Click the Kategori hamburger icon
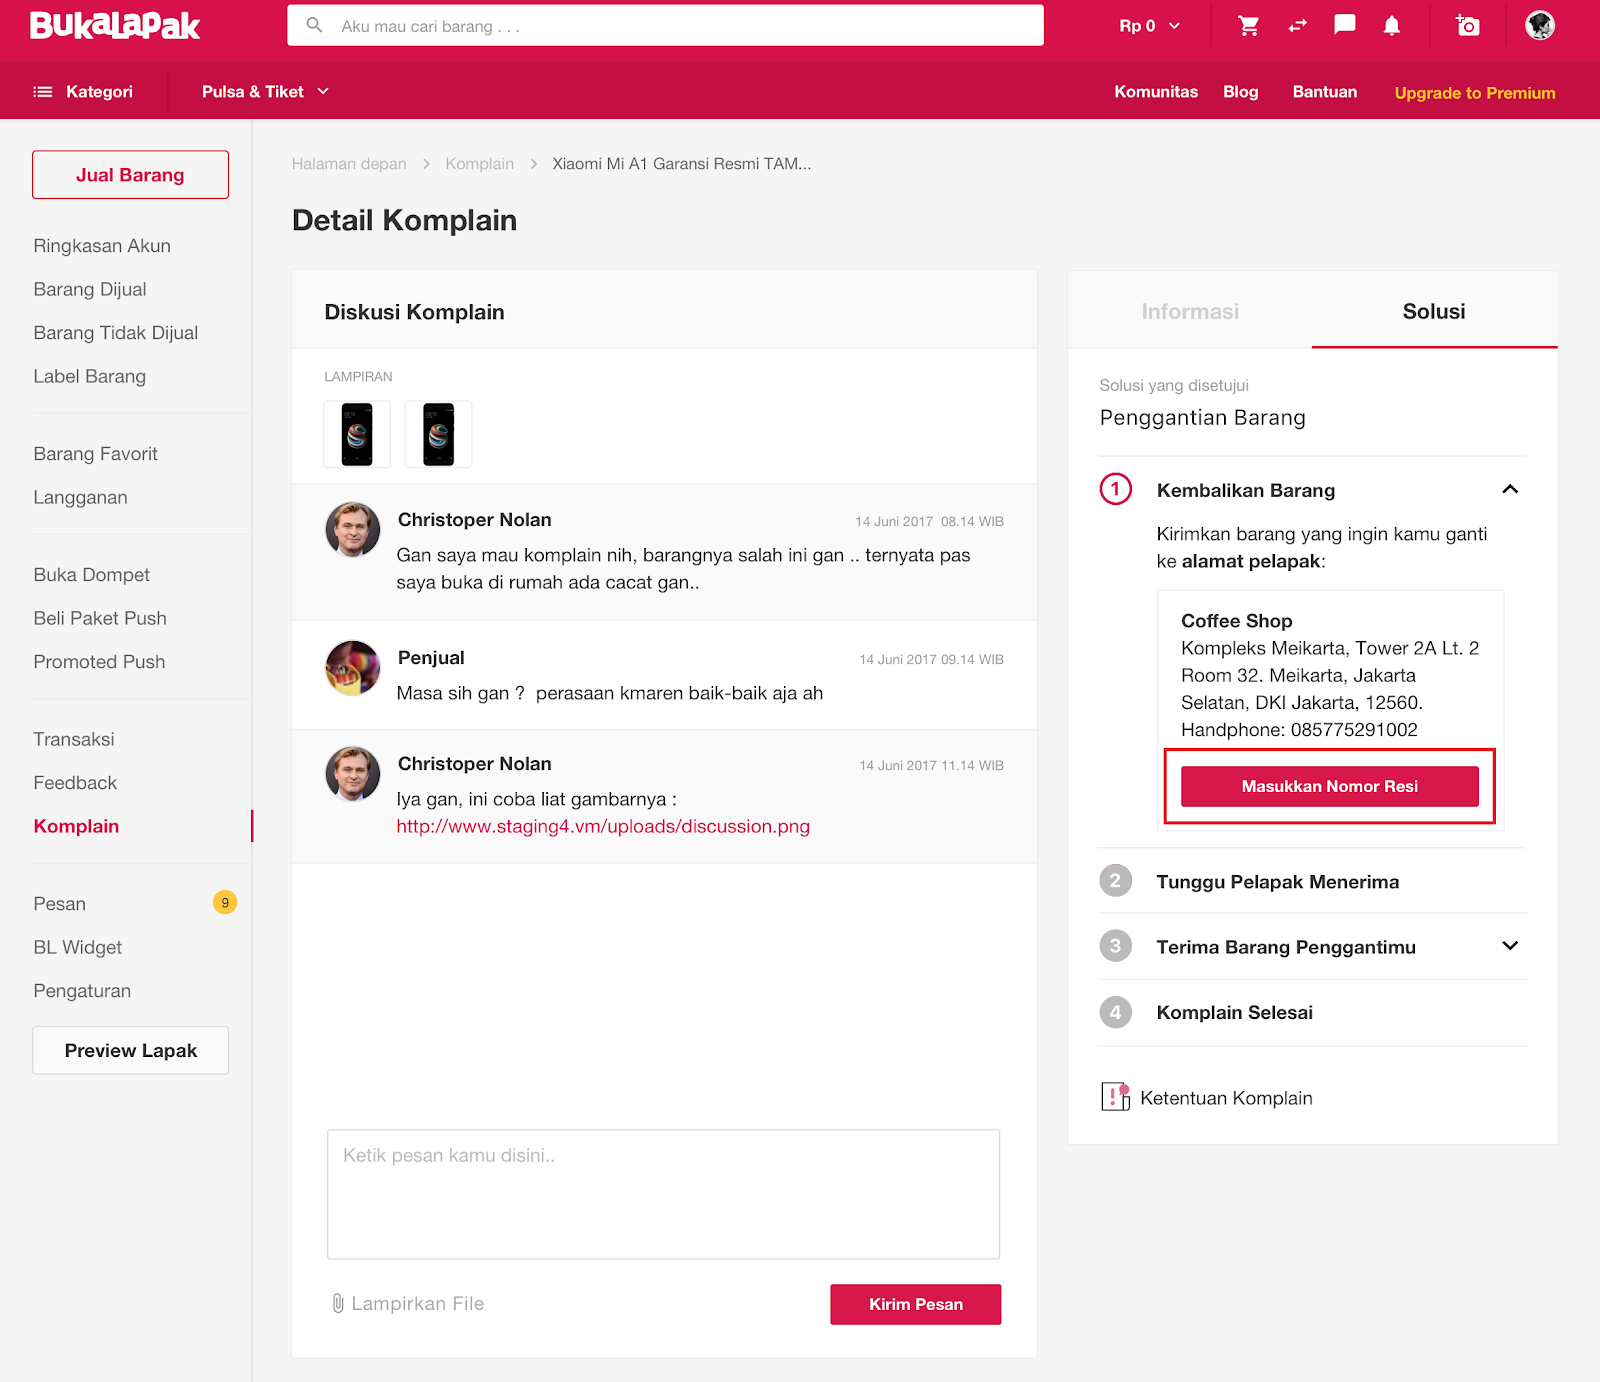 click(x=43, y=92)
